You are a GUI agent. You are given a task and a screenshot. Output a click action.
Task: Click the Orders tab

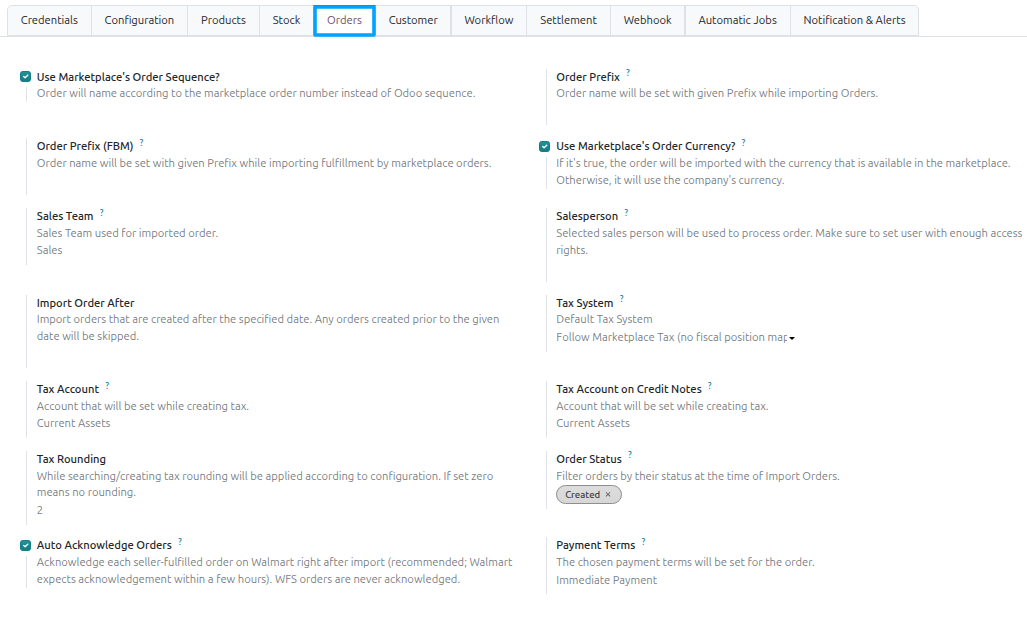(x=345, y=20)
